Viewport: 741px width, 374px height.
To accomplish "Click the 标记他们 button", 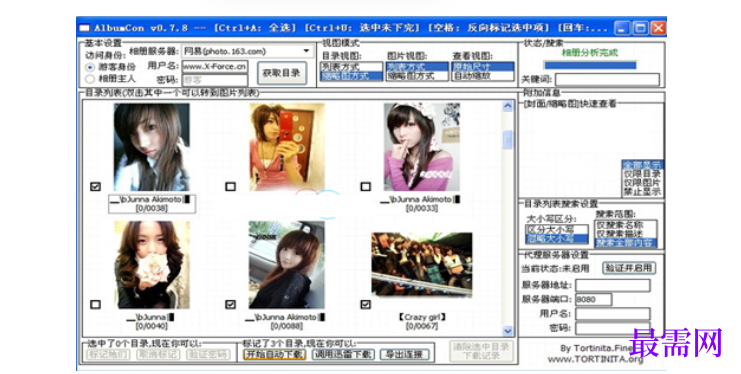I will click(x=108, y=354).
